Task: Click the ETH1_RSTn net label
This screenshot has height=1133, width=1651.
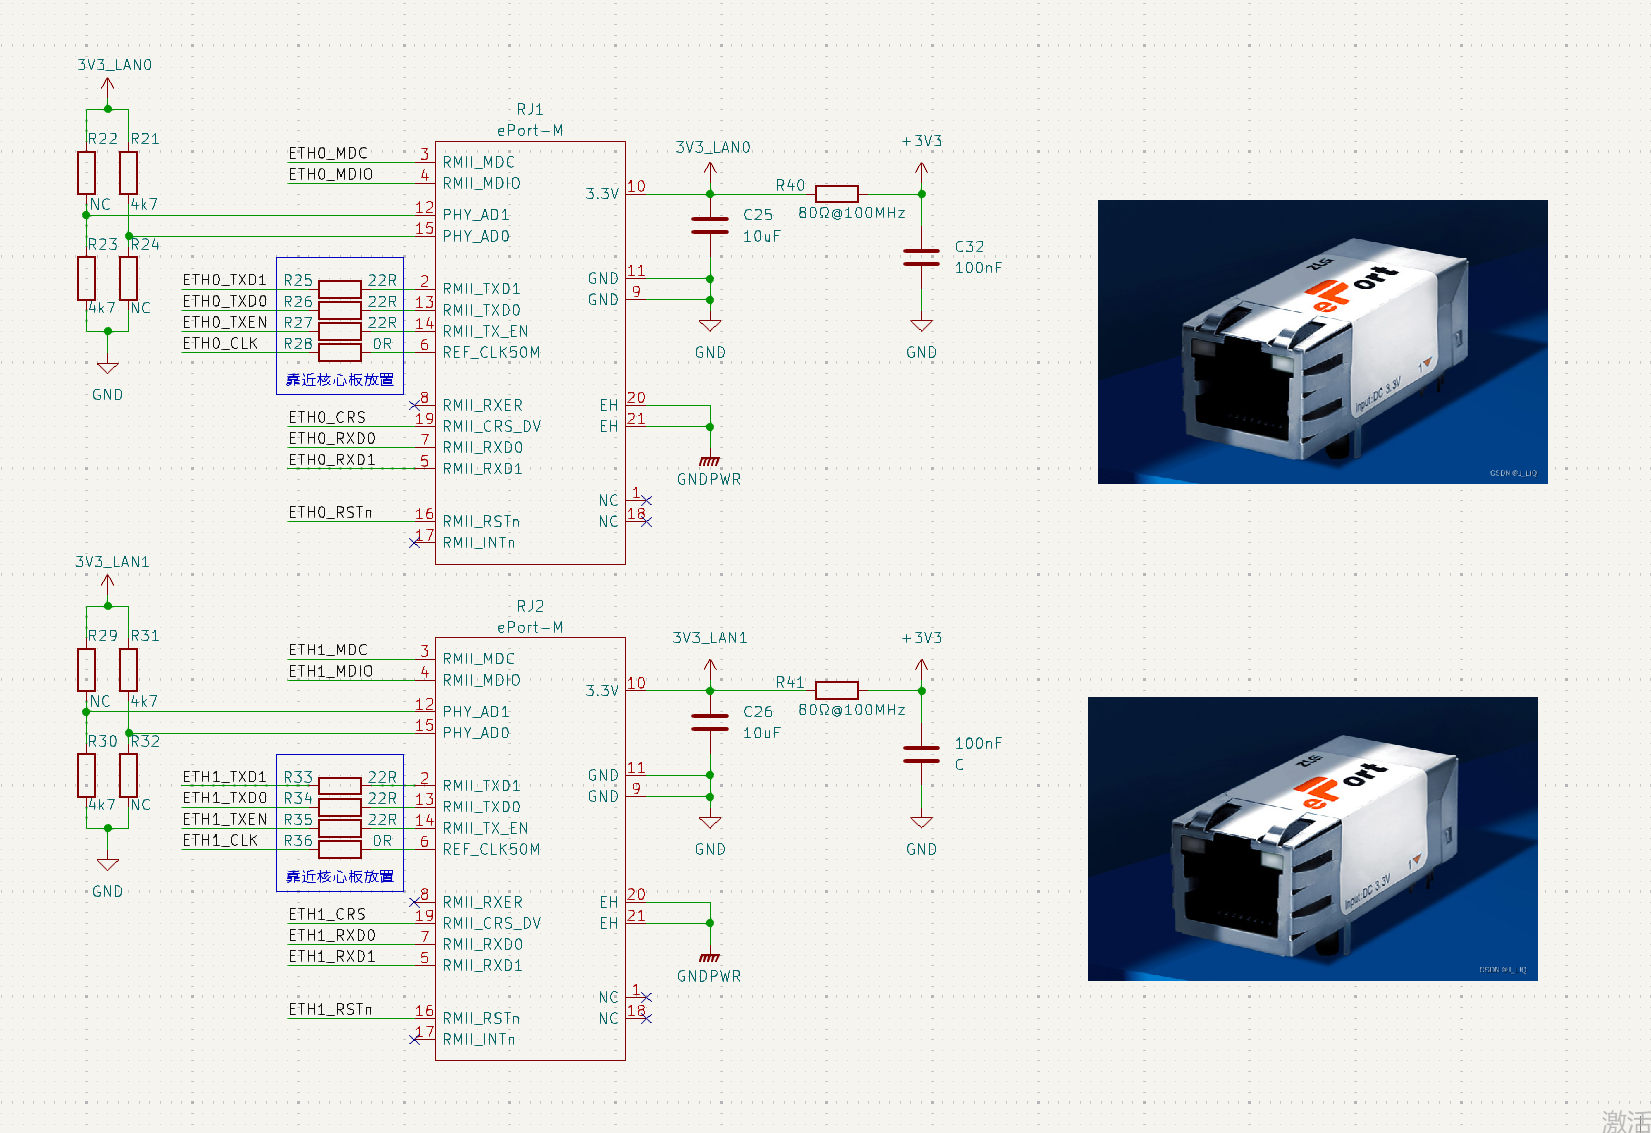Action: pyautogui.click(x=330, y=1009)
